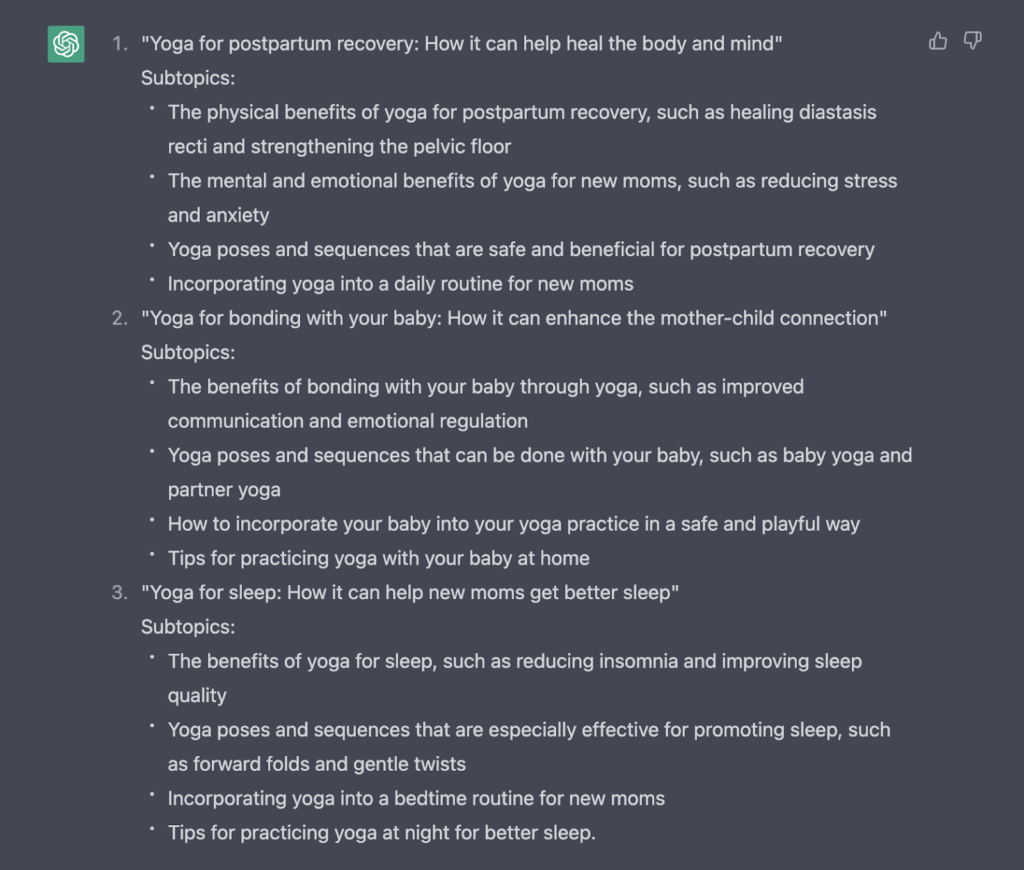Click the bullet on safe postpartum yoga poses
Image resolution: width=1024 pixels, height=870 pixels.
point(521,250)
